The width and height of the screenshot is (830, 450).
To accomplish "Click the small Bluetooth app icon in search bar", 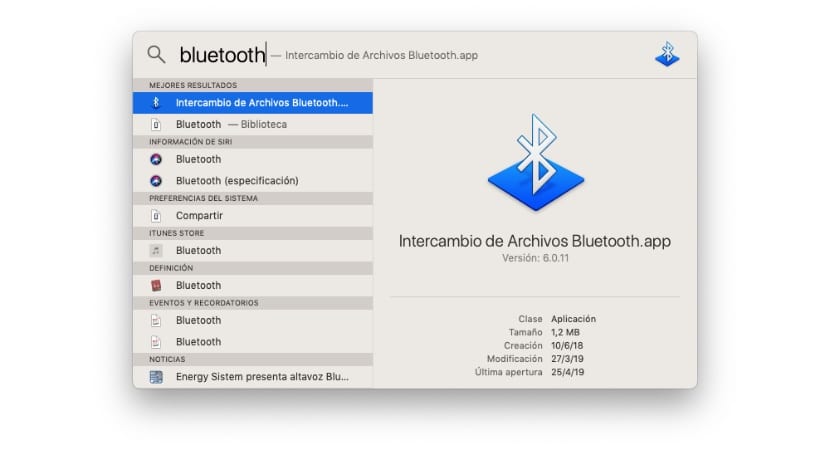I will point(667,54).
